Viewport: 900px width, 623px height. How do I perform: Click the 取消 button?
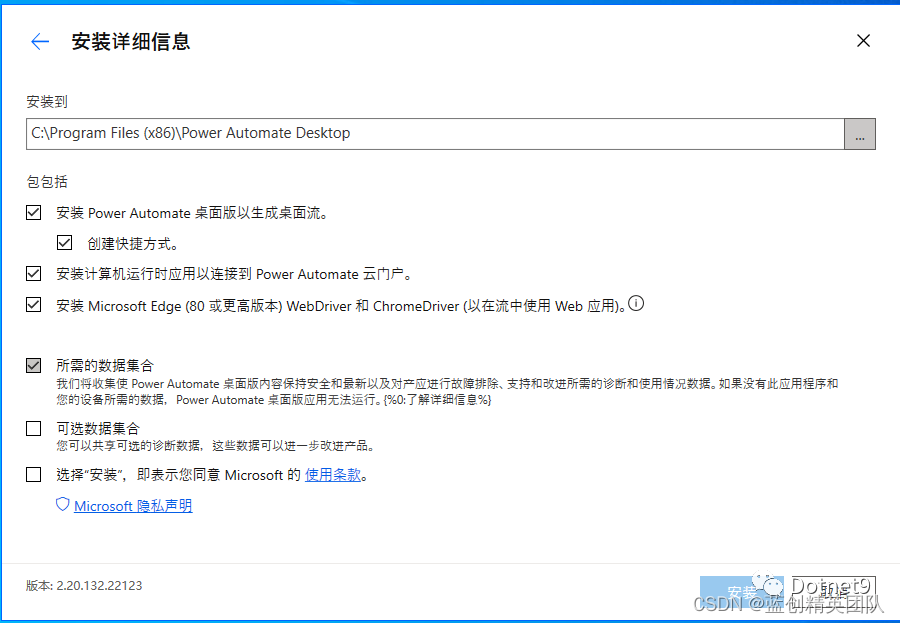point(833,591)
